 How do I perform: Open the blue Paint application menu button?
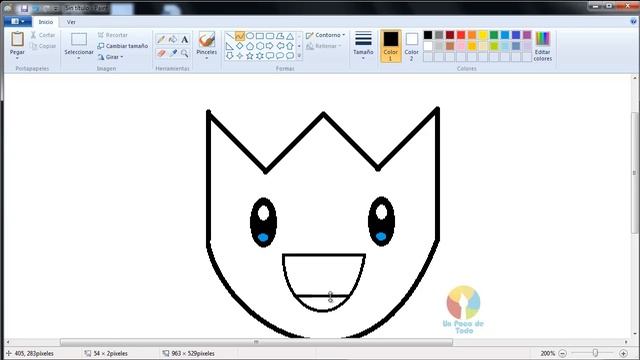coord(18,21)
